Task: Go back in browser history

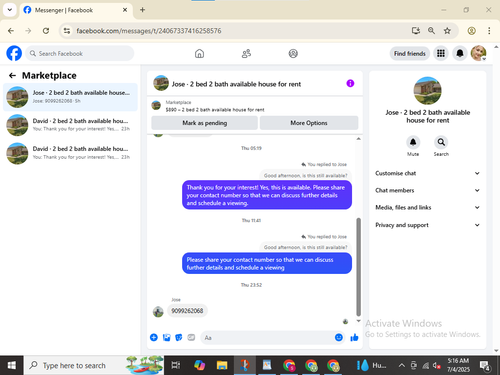Action: coord(11,31)
